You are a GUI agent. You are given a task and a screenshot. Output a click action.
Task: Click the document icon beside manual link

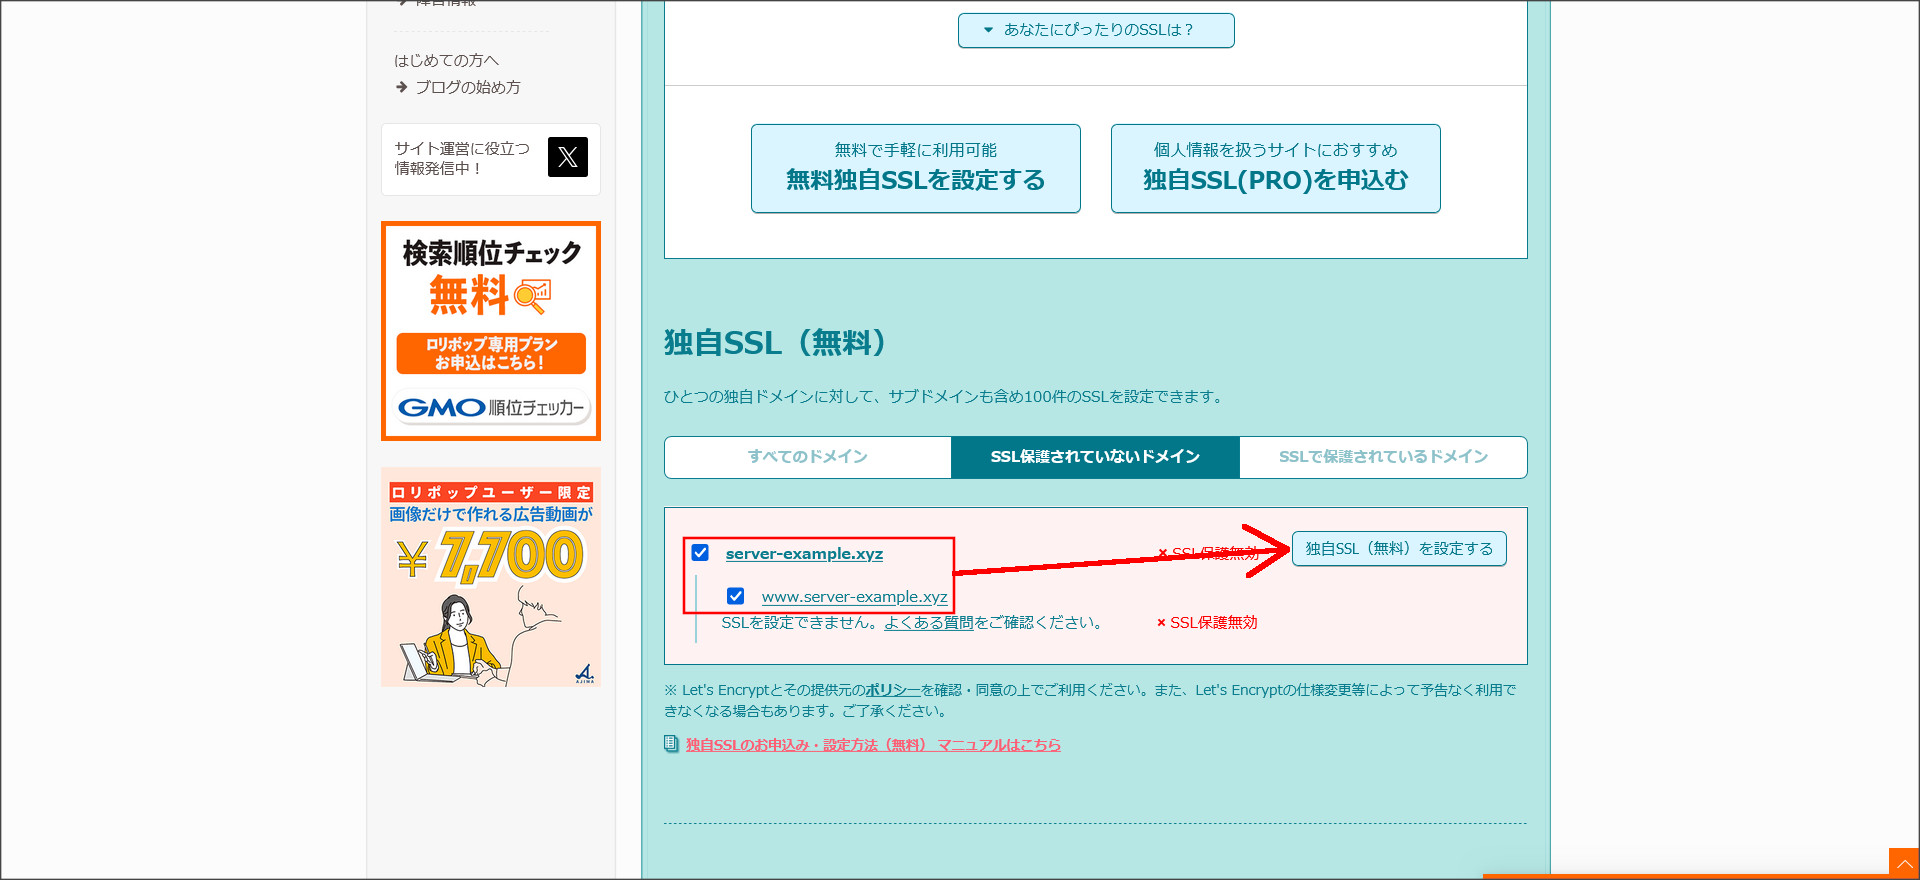point(671,744)
